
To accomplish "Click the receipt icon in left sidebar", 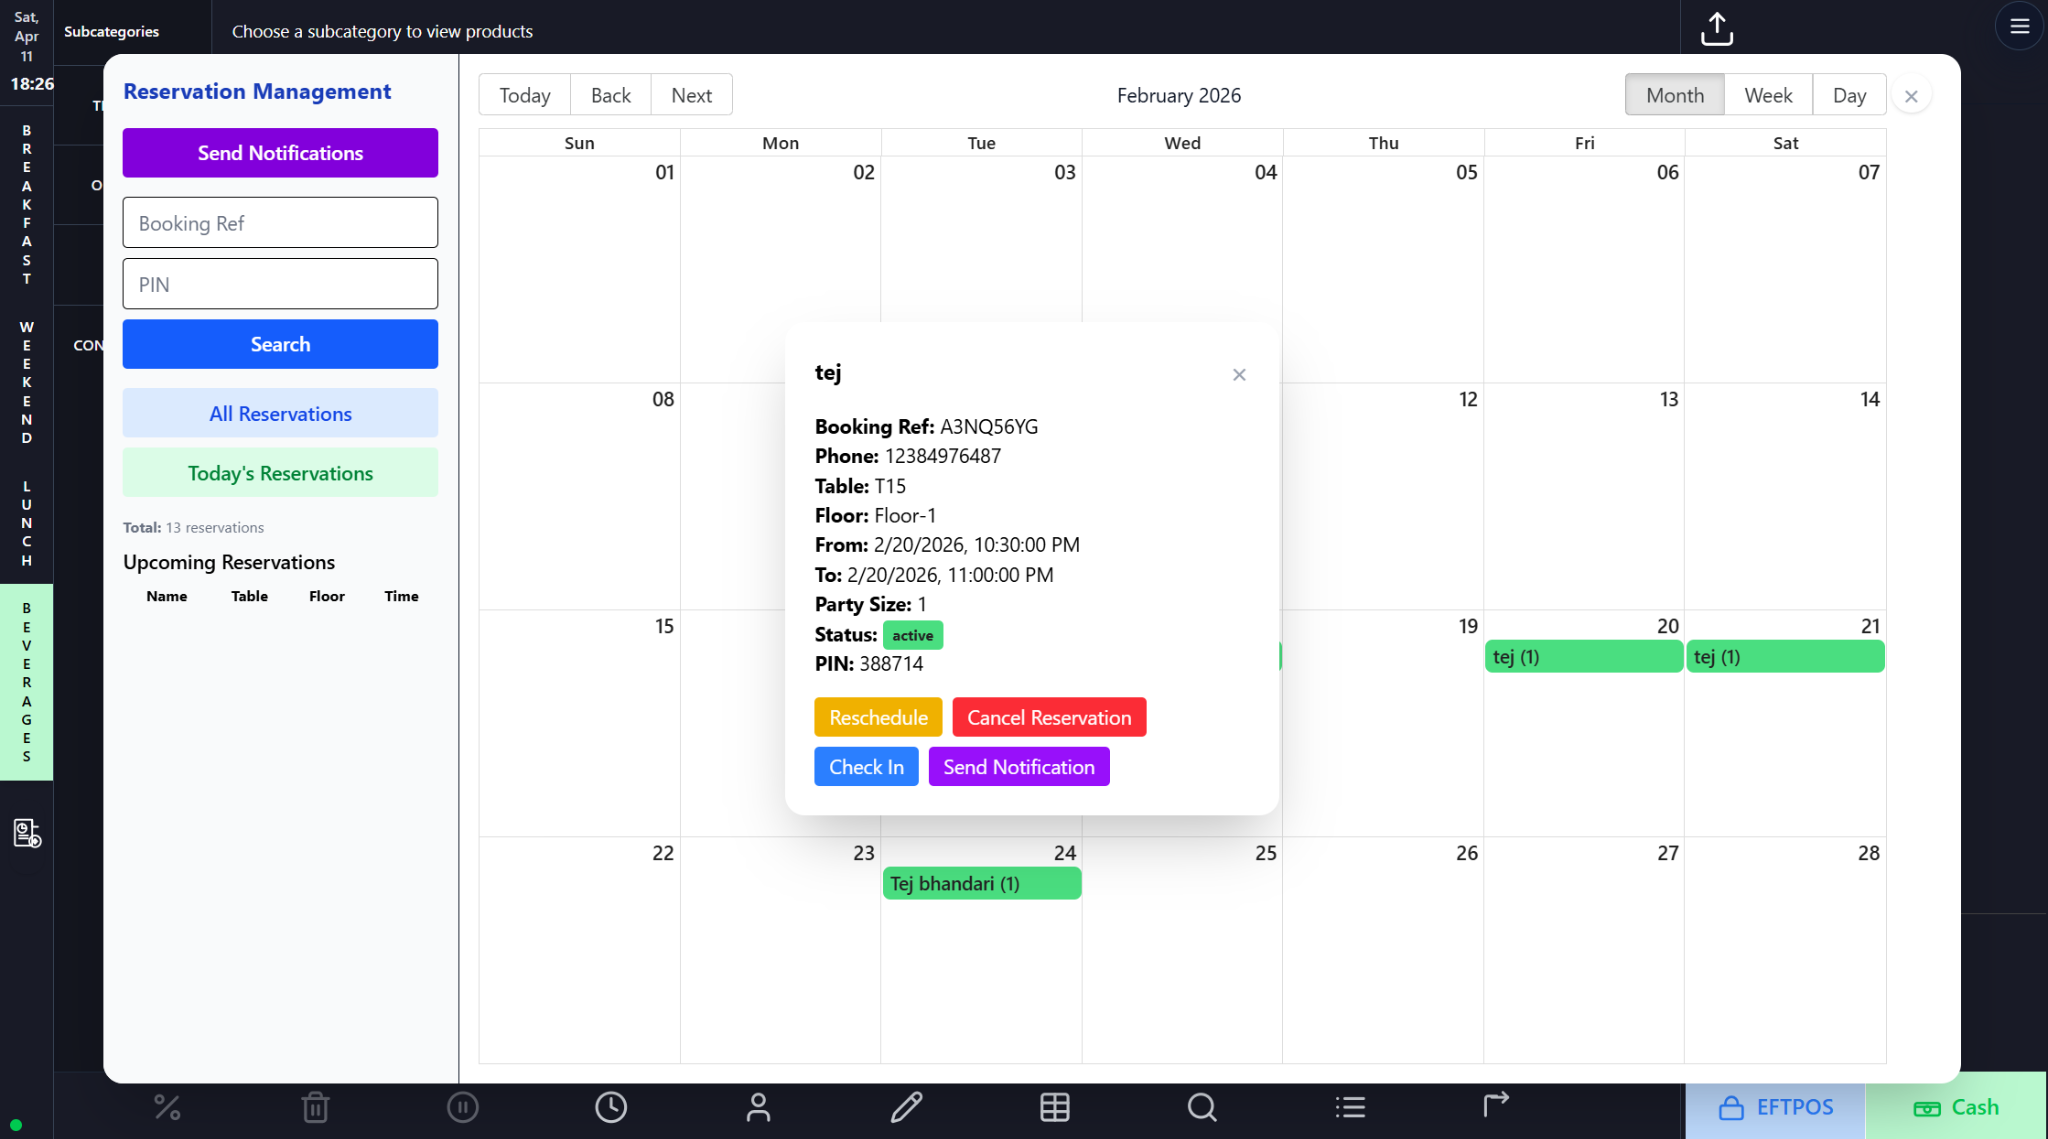I will pyautogui.click(x=27, y=833).
